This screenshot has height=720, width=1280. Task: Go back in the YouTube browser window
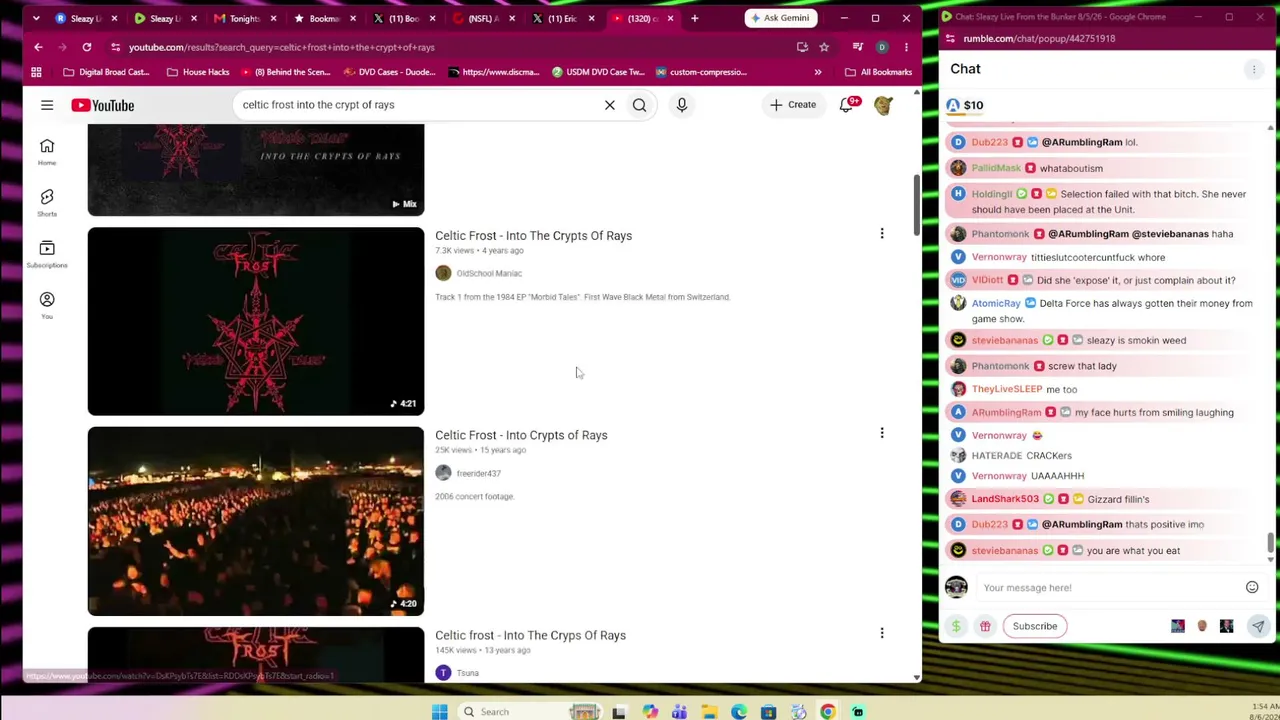coord(38,47)
